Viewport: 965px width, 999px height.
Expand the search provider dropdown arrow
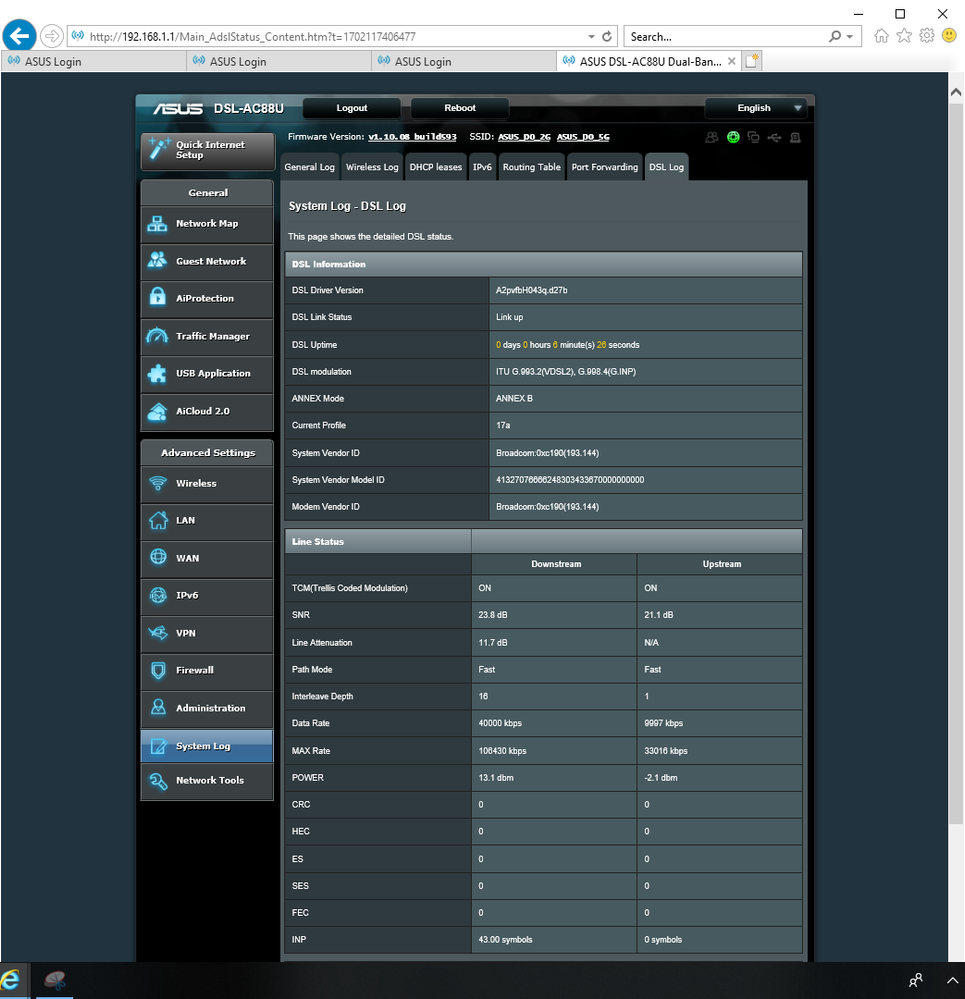(x=850, y=37)
